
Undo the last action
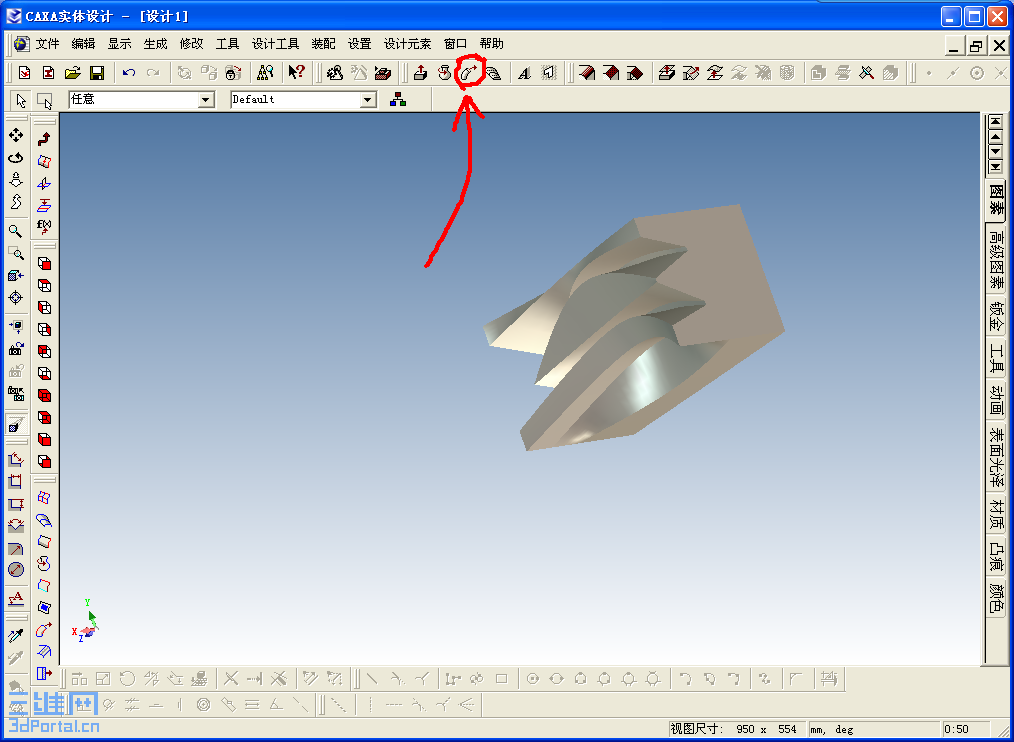click(x=129, y=72)
